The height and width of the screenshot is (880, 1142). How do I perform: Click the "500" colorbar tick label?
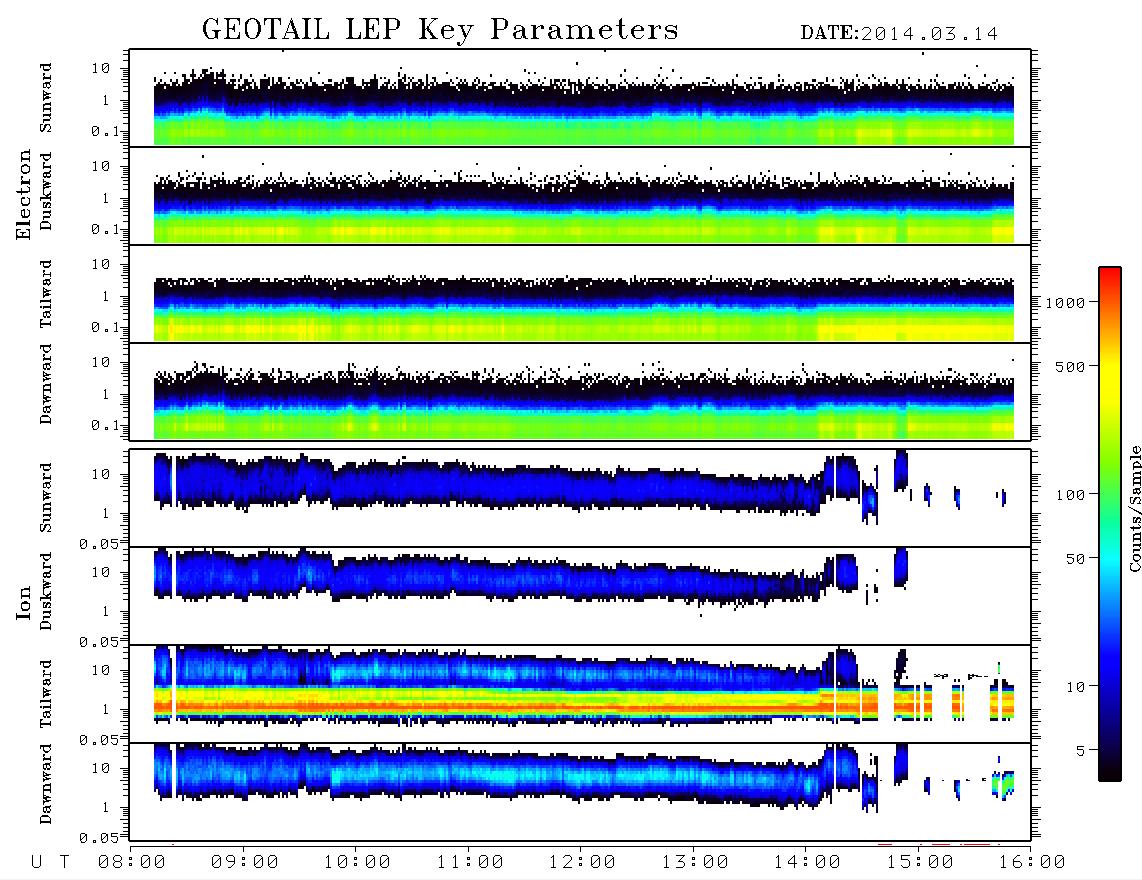[x=1070, y=366]
